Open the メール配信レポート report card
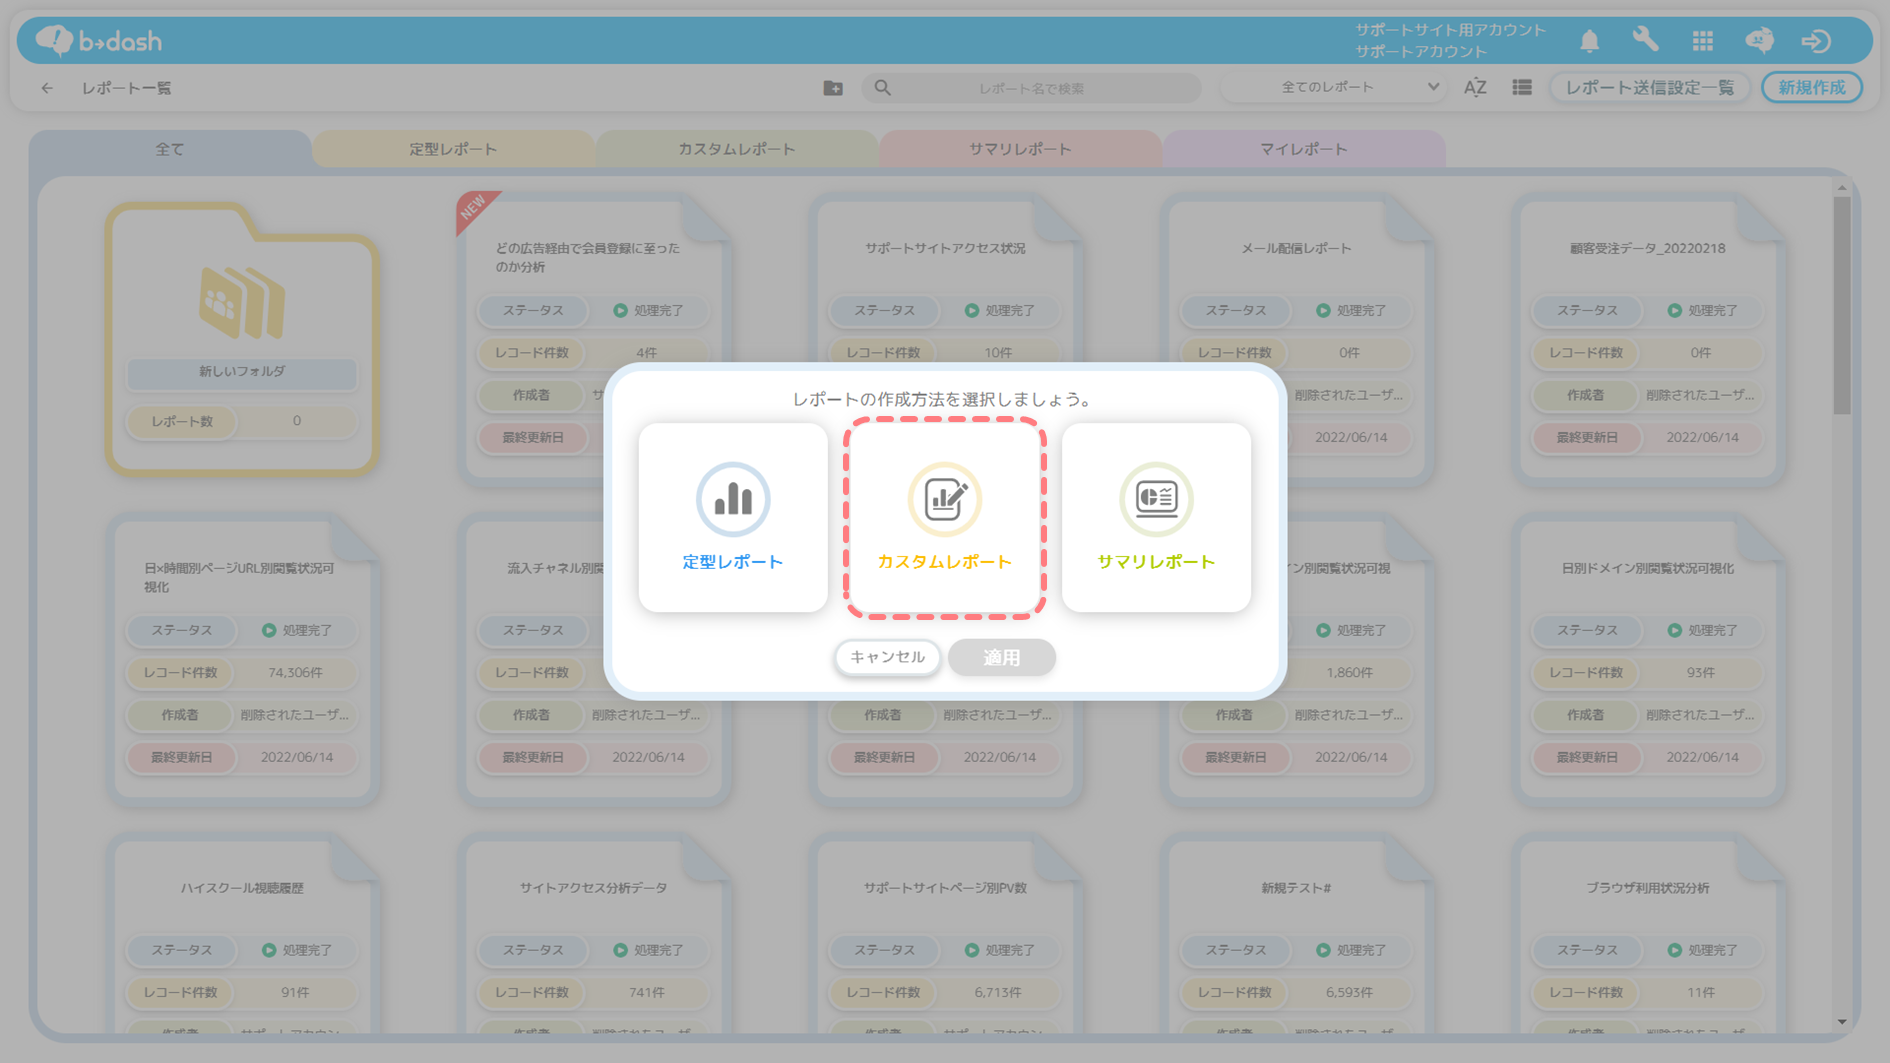The height and width of the screenshot is (1063, 1890). point(1297,339)
